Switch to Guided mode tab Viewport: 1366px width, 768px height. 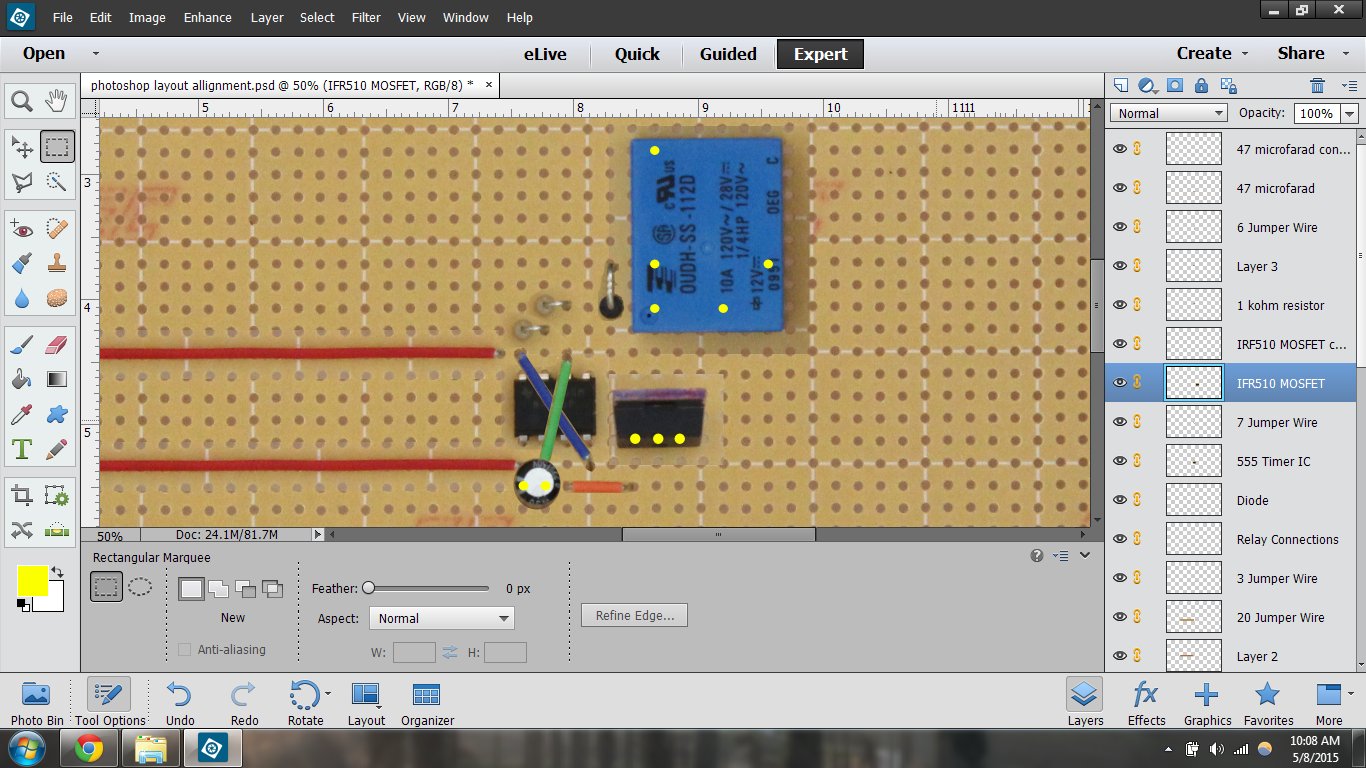[x=728, y=54]
